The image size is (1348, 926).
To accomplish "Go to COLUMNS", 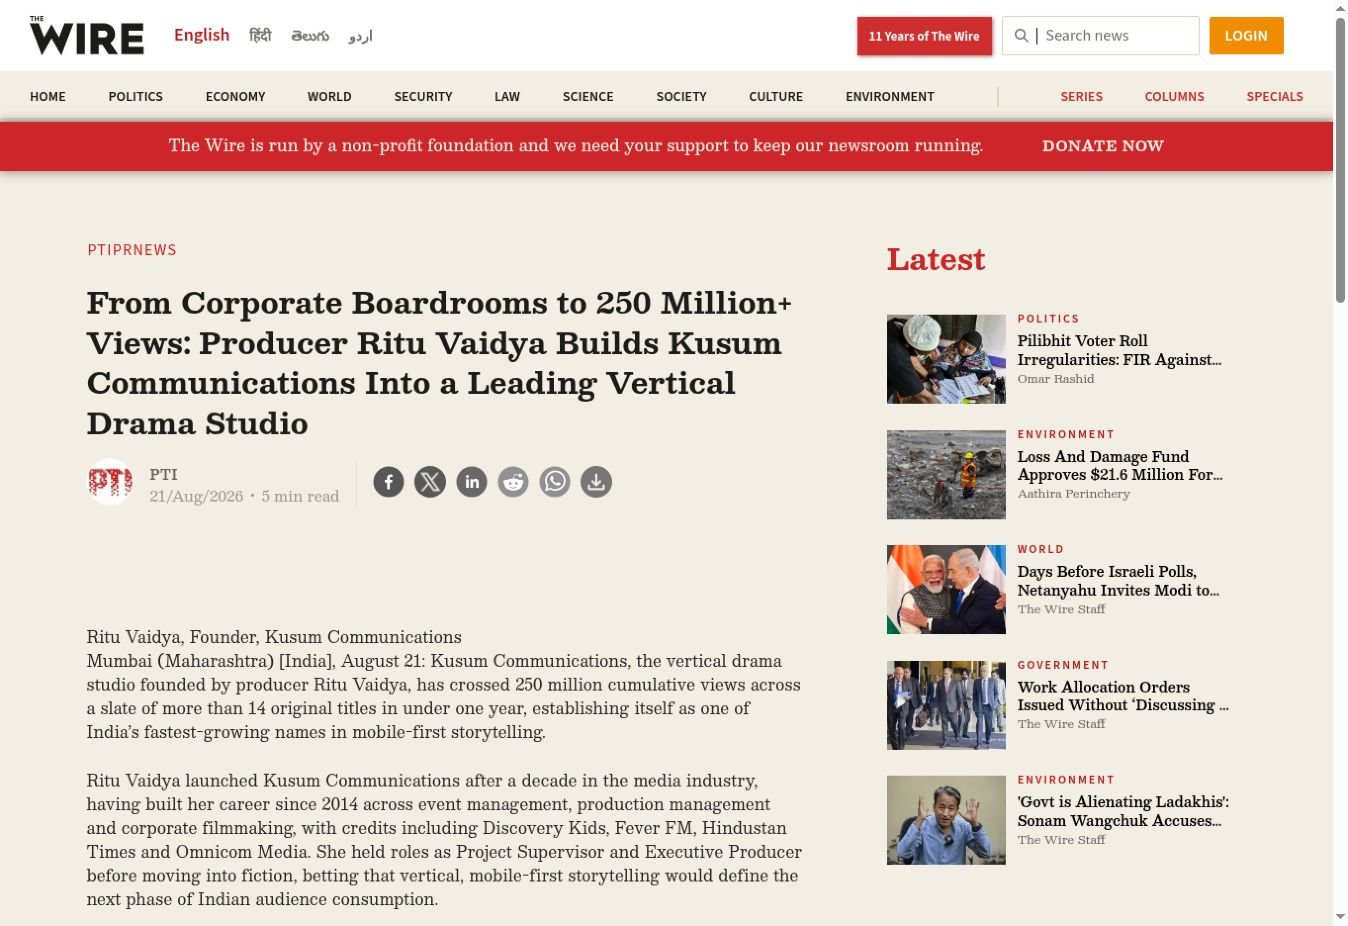I will pyautogui.click(x=1175, y=97).
